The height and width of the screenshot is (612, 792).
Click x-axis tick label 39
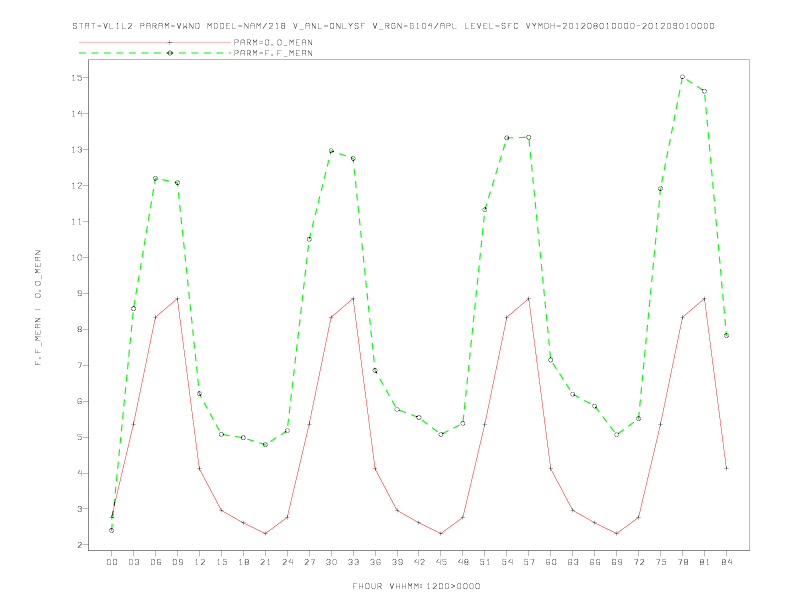pyautogui.click(x=397, y=562)
